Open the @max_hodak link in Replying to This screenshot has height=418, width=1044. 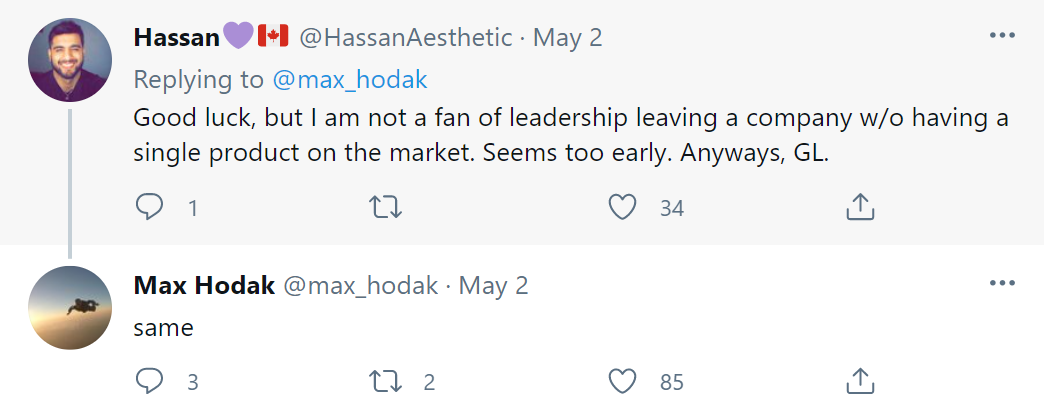point(350,79)
